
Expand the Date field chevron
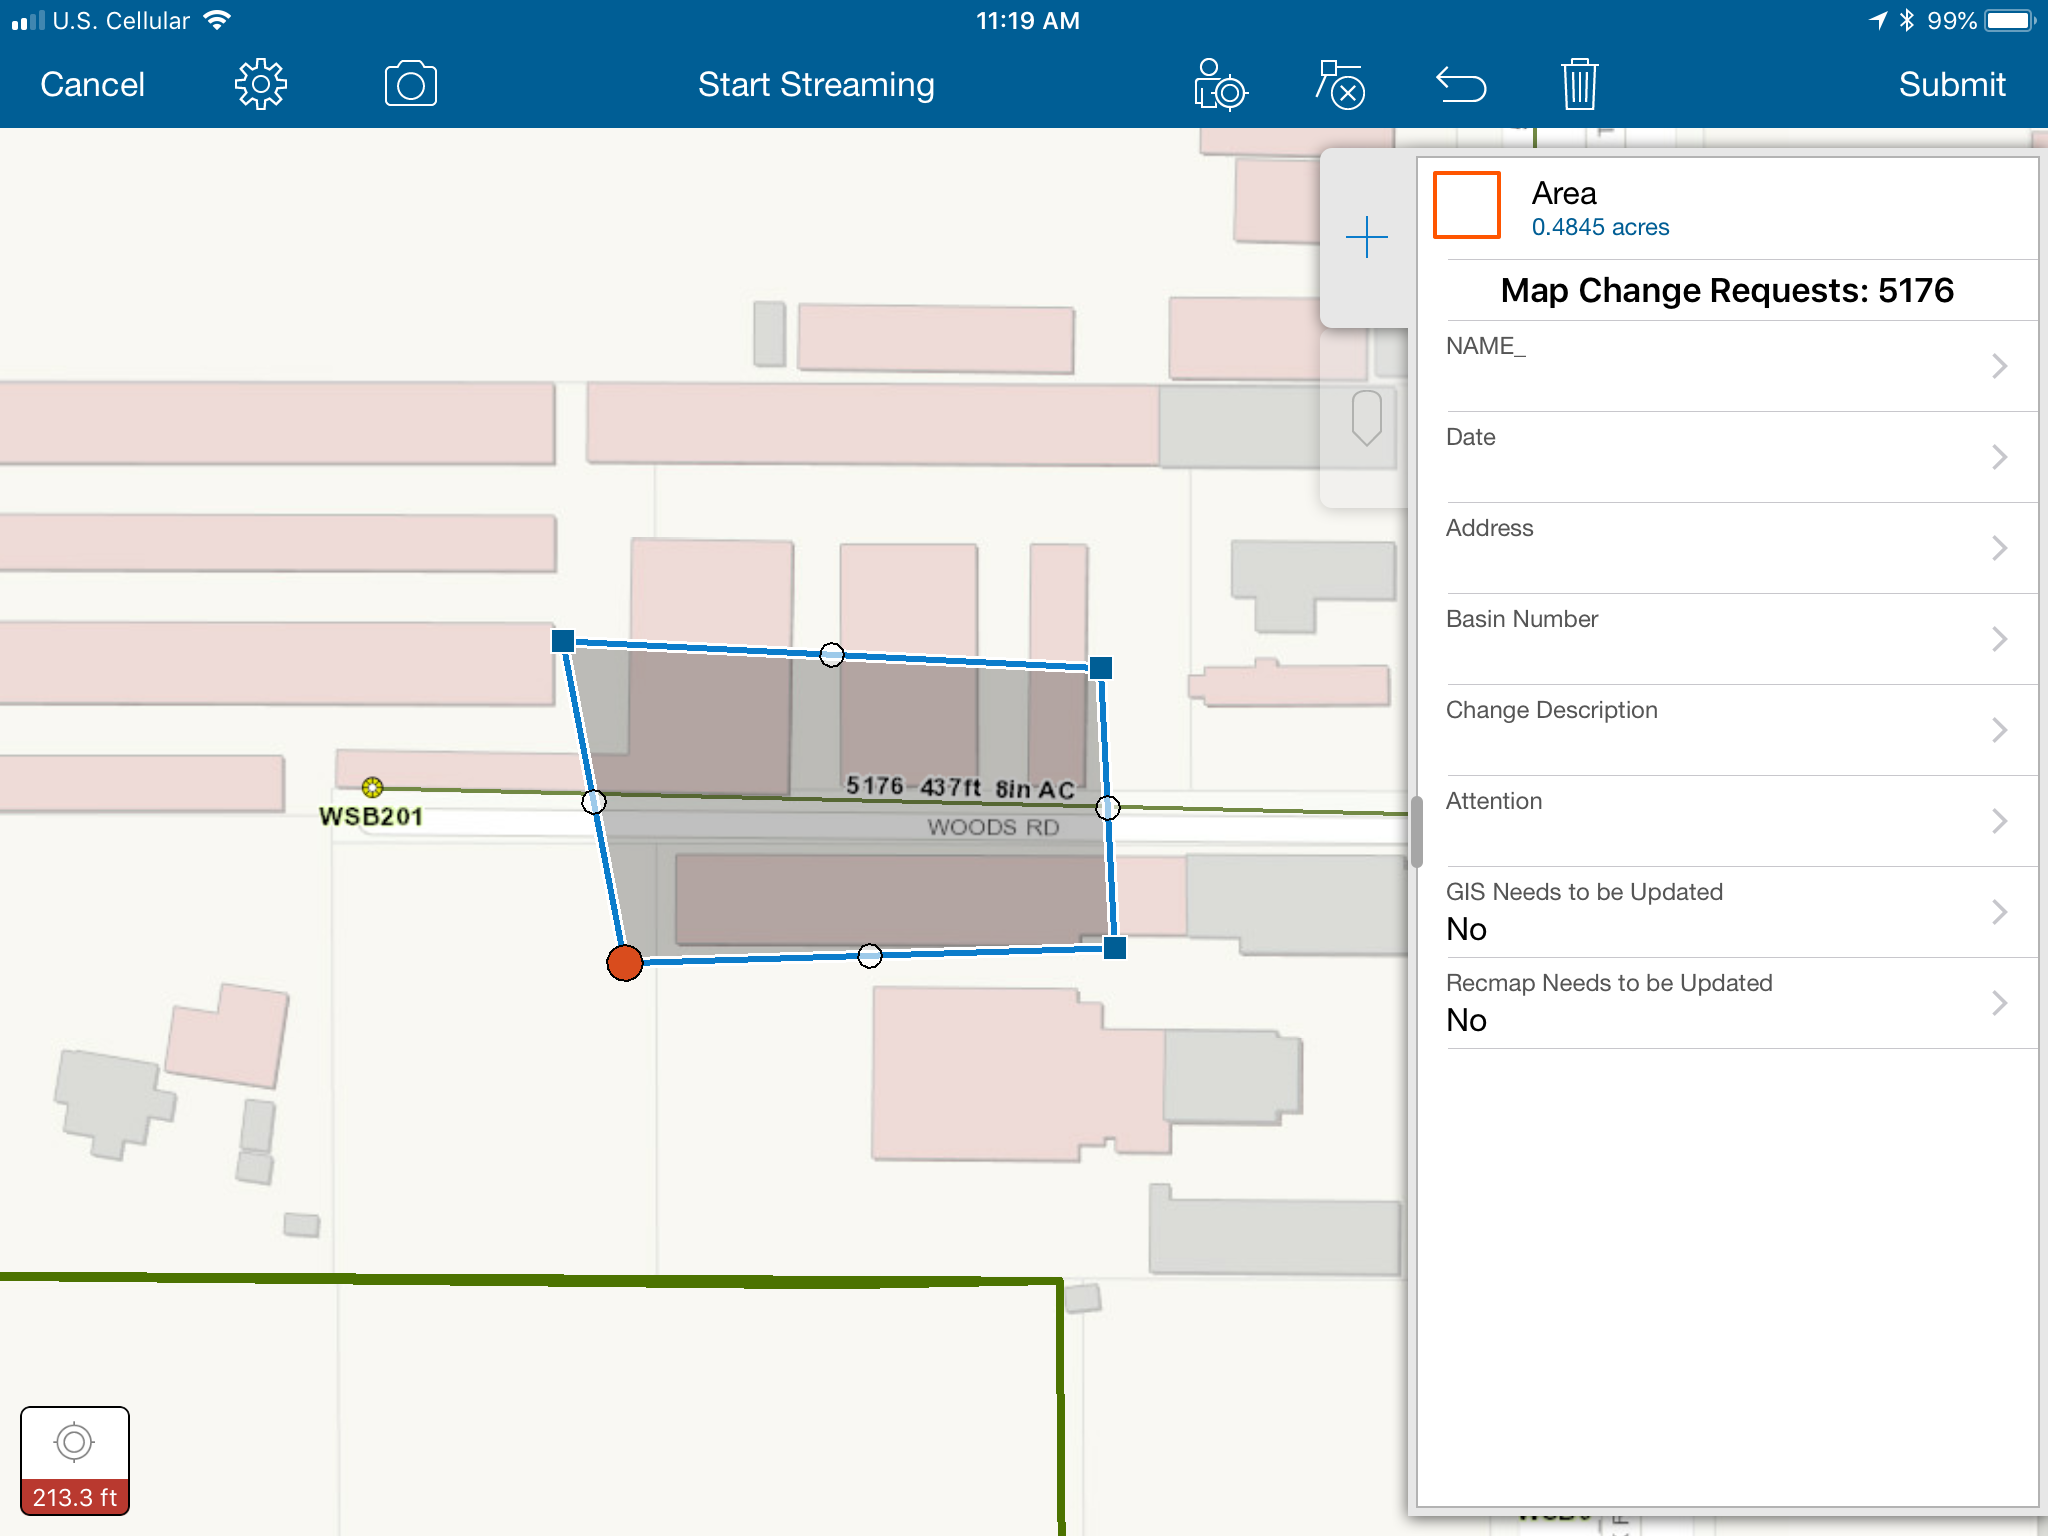click(x=1999, y=457)
